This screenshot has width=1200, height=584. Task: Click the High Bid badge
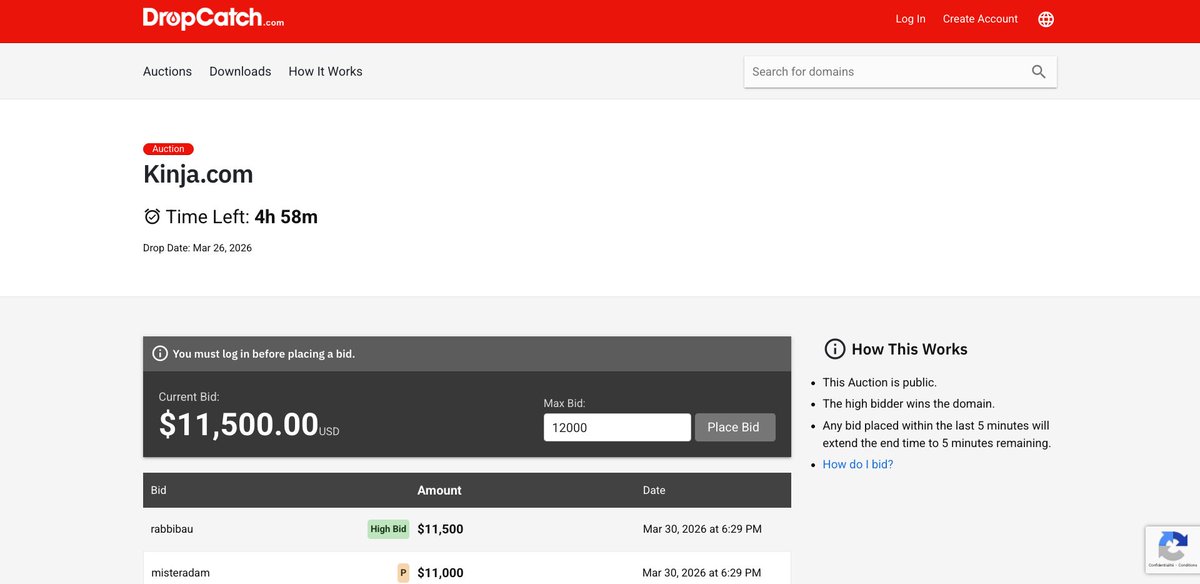click(x=388, y=529)
